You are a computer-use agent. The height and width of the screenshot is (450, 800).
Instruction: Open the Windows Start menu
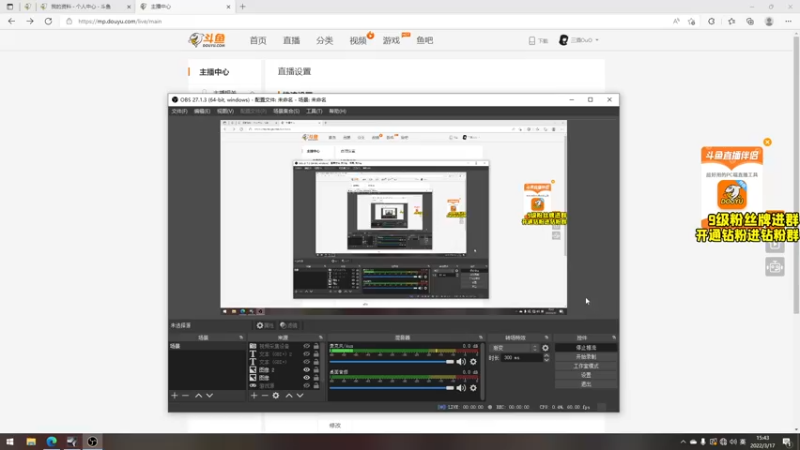[10, 441]
